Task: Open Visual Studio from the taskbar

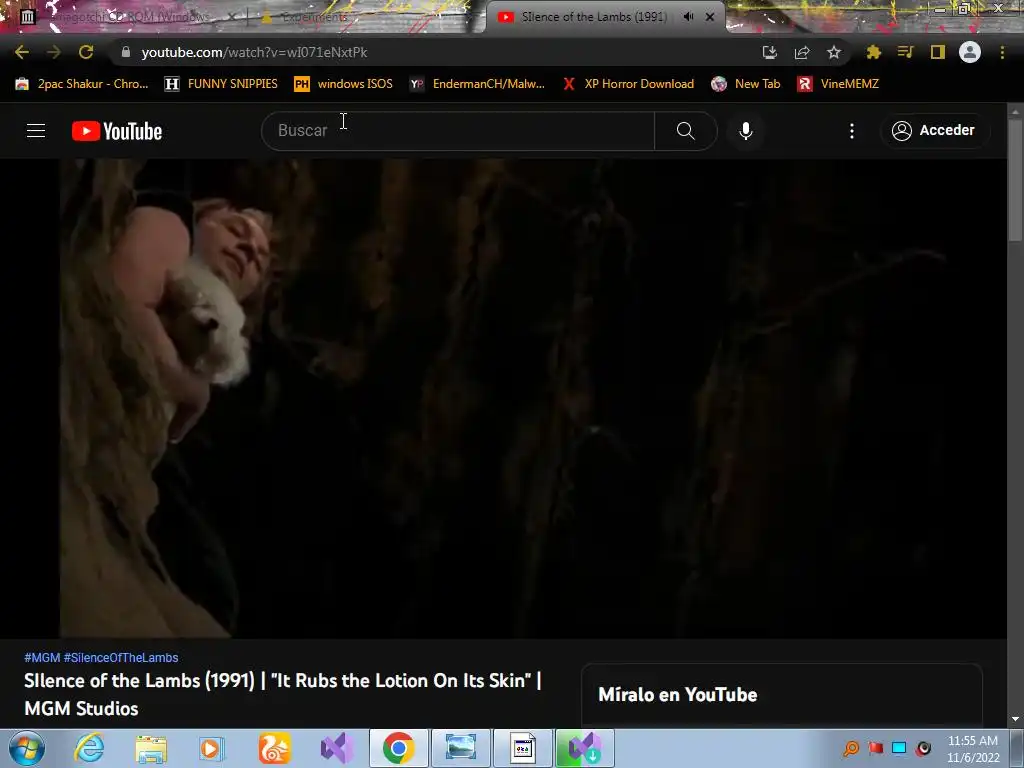Action: click(x=337, y=748)
